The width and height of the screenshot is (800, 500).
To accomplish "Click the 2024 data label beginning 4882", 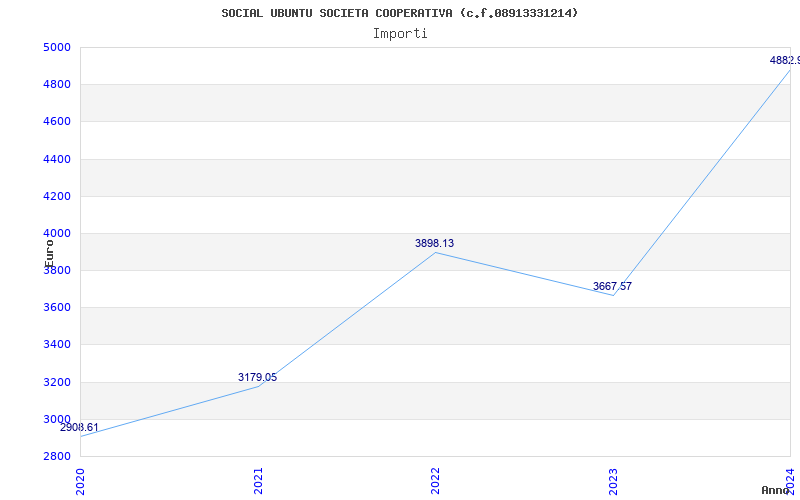I will point(785,60).
